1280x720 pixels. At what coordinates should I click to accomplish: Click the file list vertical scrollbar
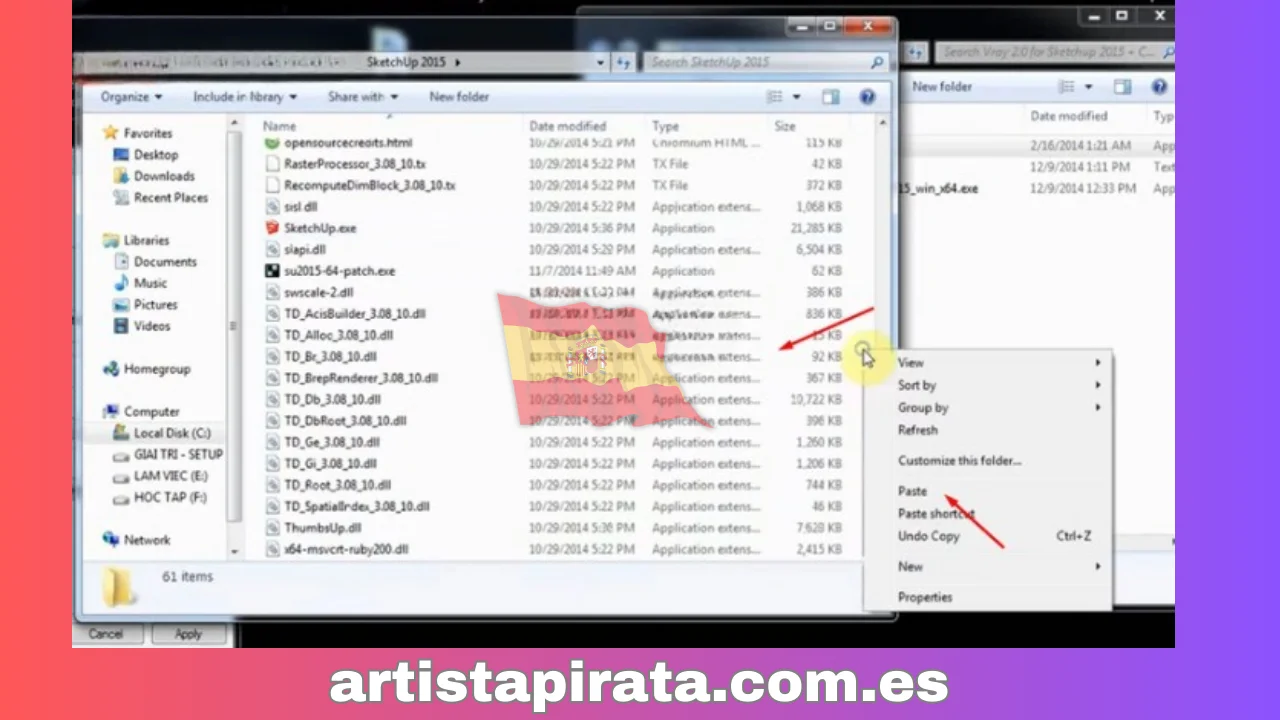(882, 337)
